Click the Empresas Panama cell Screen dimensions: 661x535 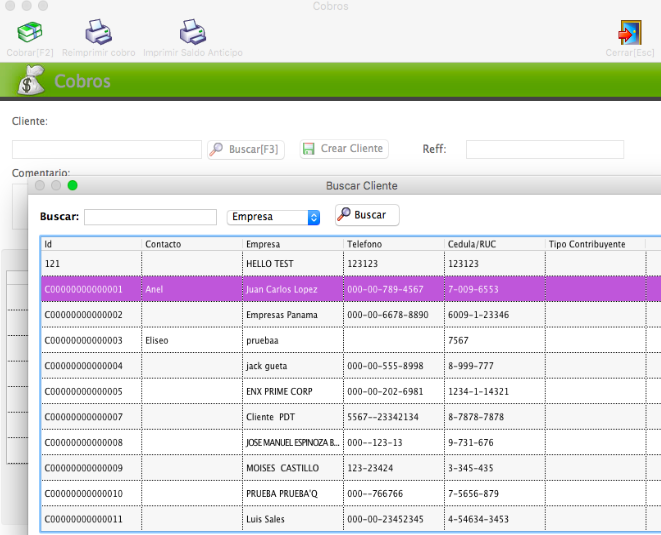[293, 315]
